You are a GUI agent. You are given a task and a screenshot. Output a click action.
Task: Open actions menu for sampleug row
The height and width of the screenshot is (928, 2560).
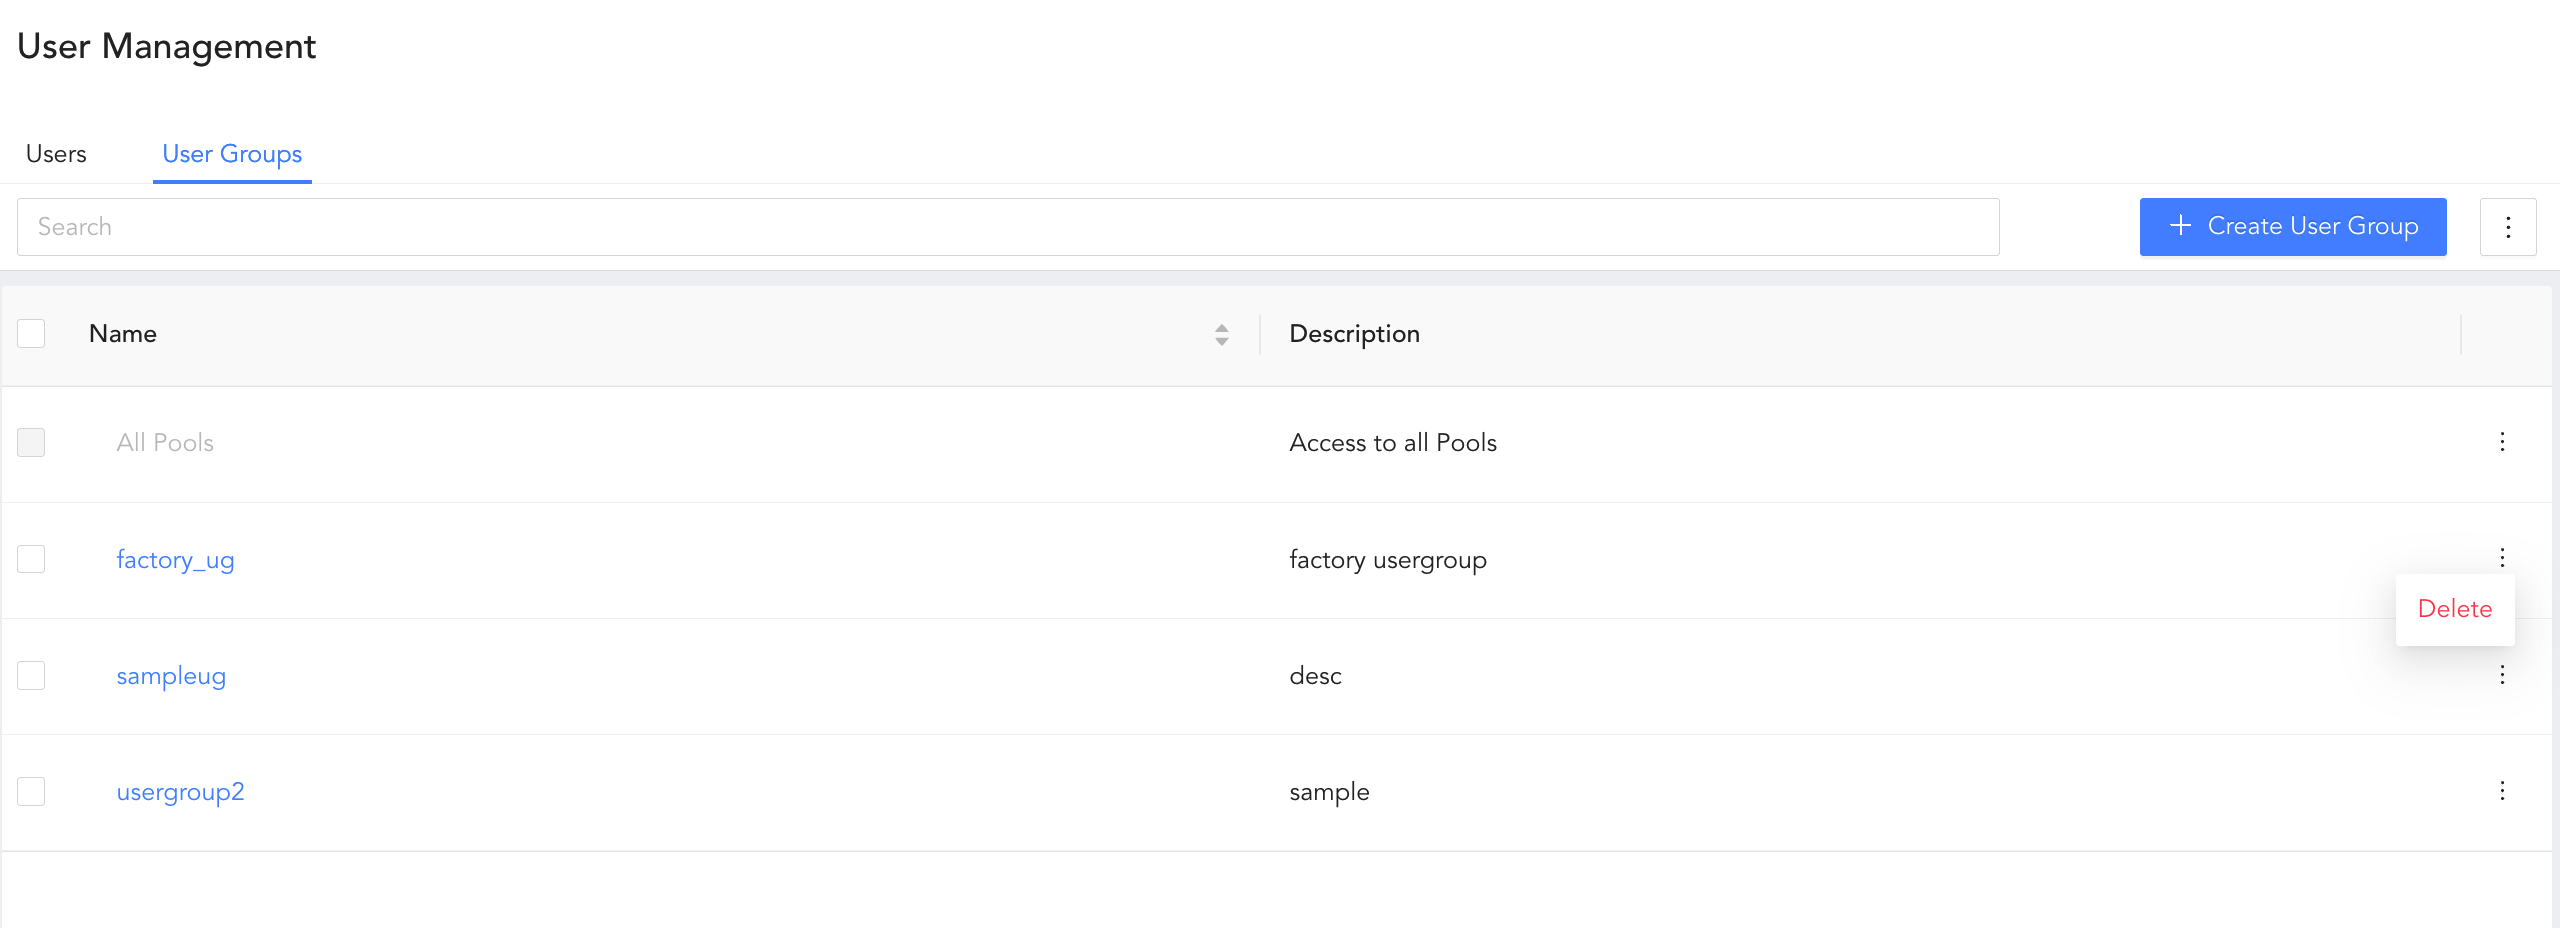[x=2502, y=675]
